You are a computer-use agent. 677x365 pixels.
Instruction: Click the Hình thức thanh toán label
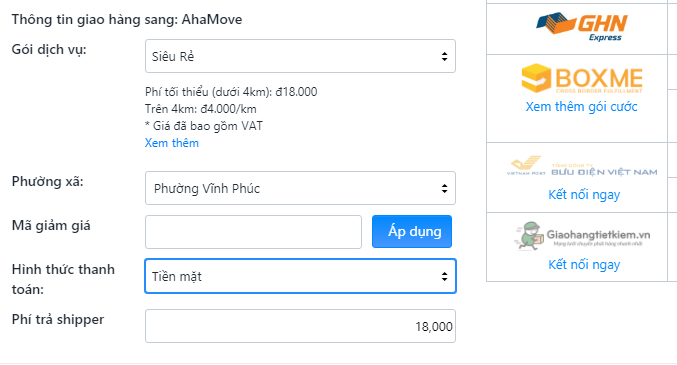click(x=63, y=279)
